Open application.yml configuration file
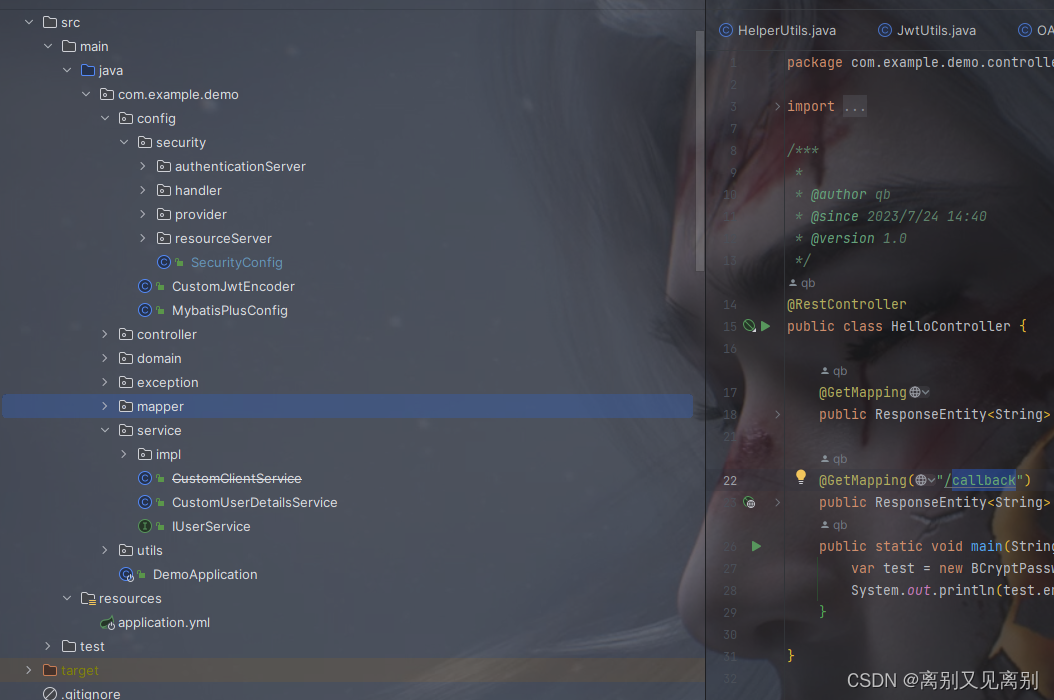 coord(164,623)
